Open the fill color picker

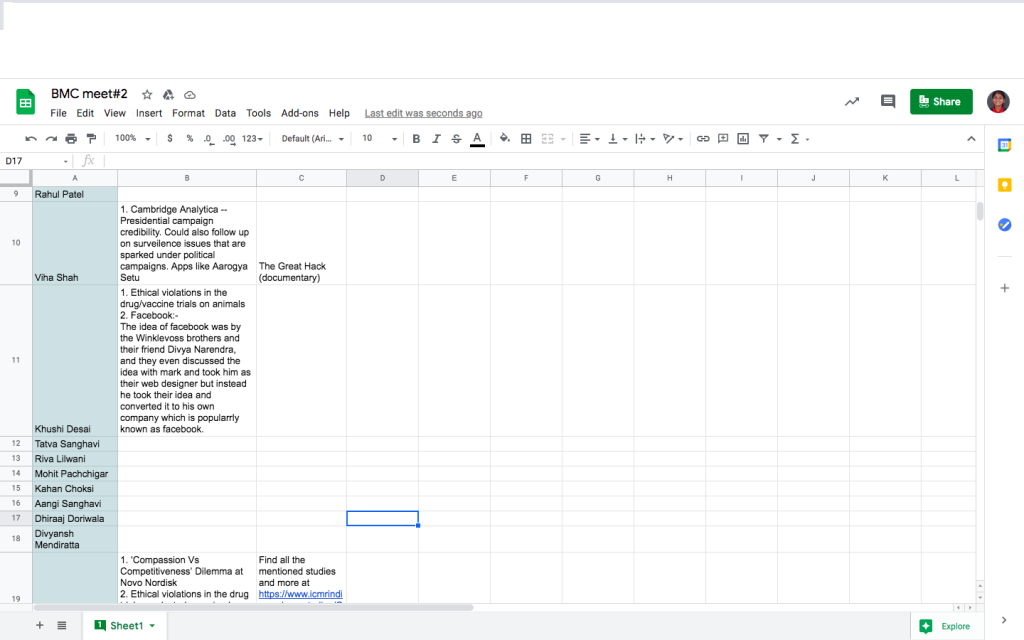pos(505,138)
